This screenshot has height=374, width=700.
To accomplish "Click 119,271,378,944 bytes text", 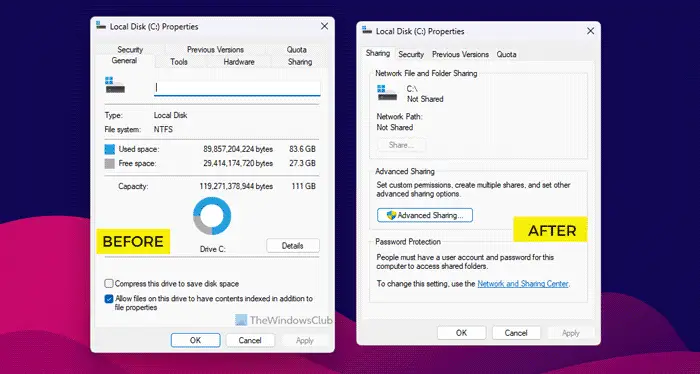I will click(236, 186).
